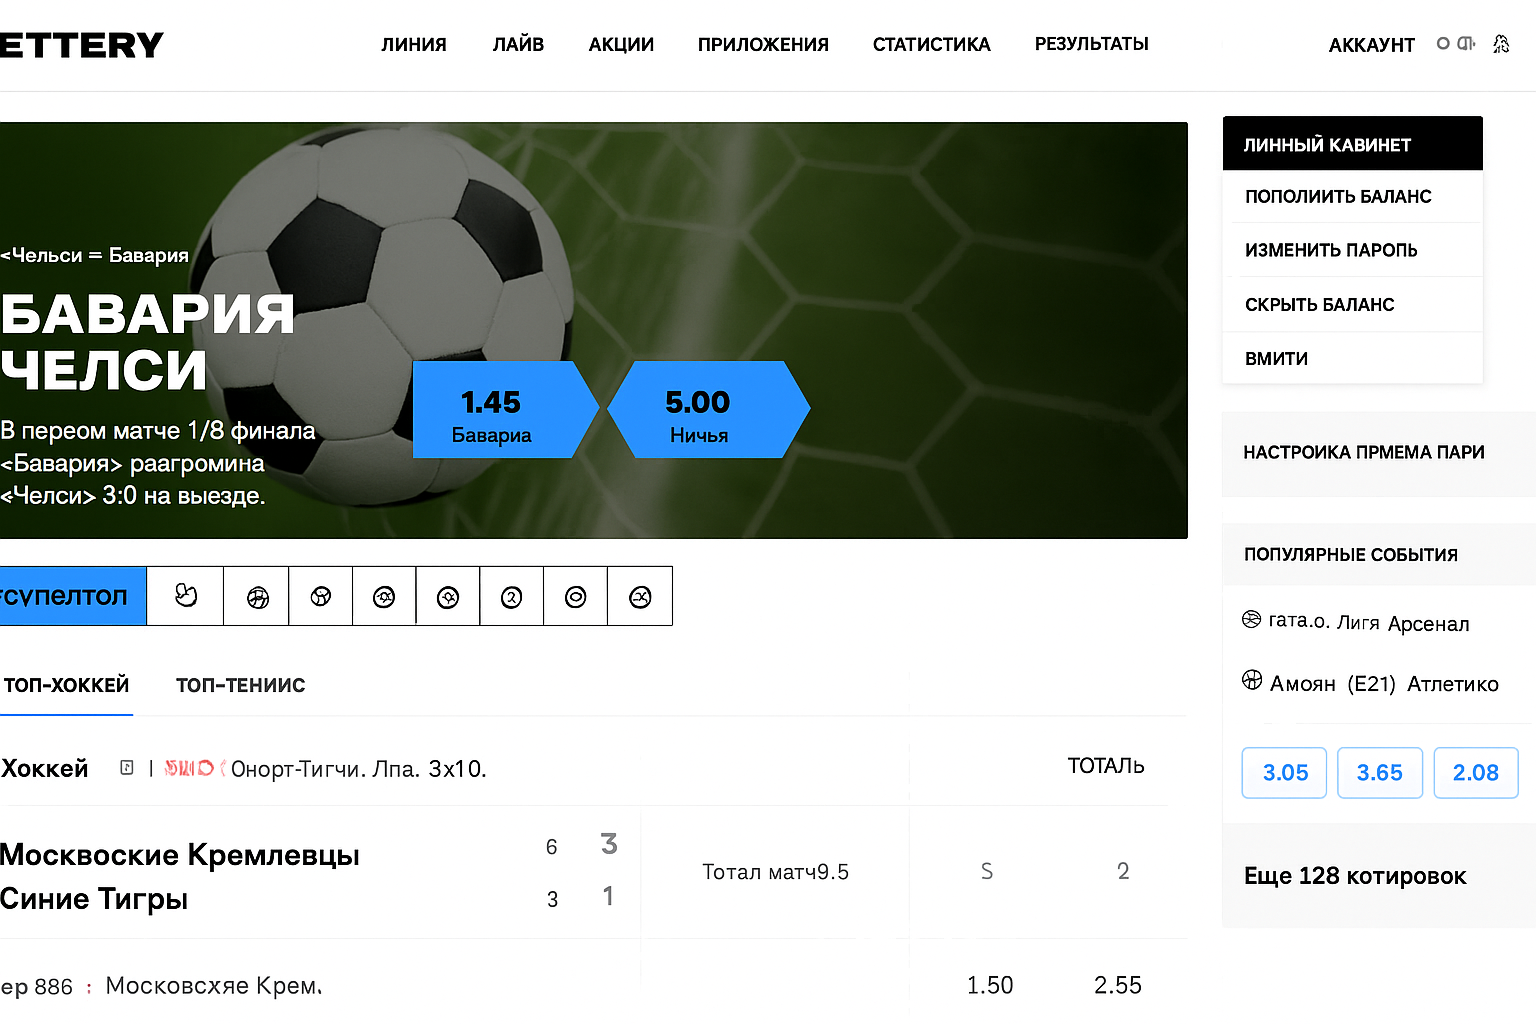Open the user profile icon in the header

(1501, 44)
